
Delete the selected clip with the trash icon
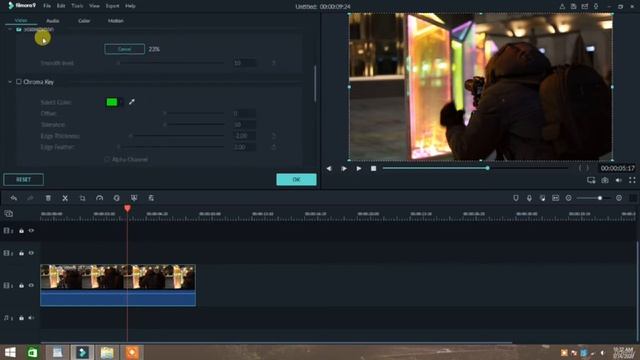48,198
